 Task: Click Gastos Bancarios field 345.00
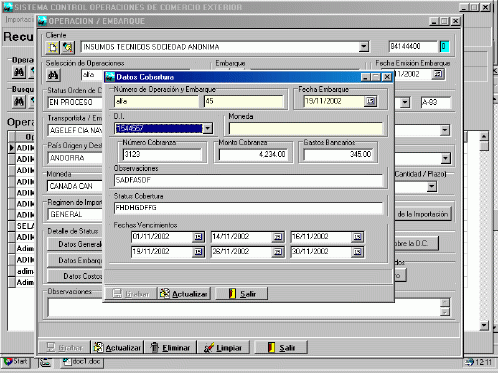tap(338, 154)
